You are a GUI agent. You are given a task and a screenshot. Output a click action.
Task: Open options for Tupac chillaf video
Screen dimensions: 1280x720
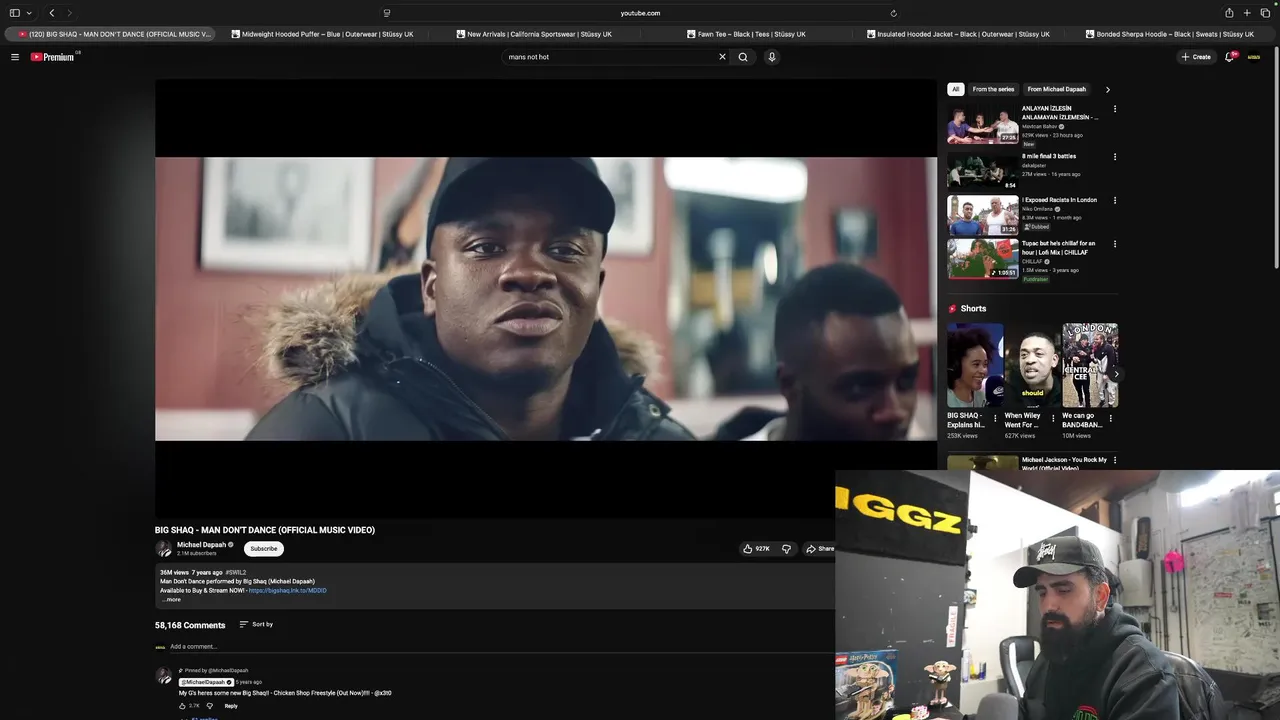point(1115,244)
